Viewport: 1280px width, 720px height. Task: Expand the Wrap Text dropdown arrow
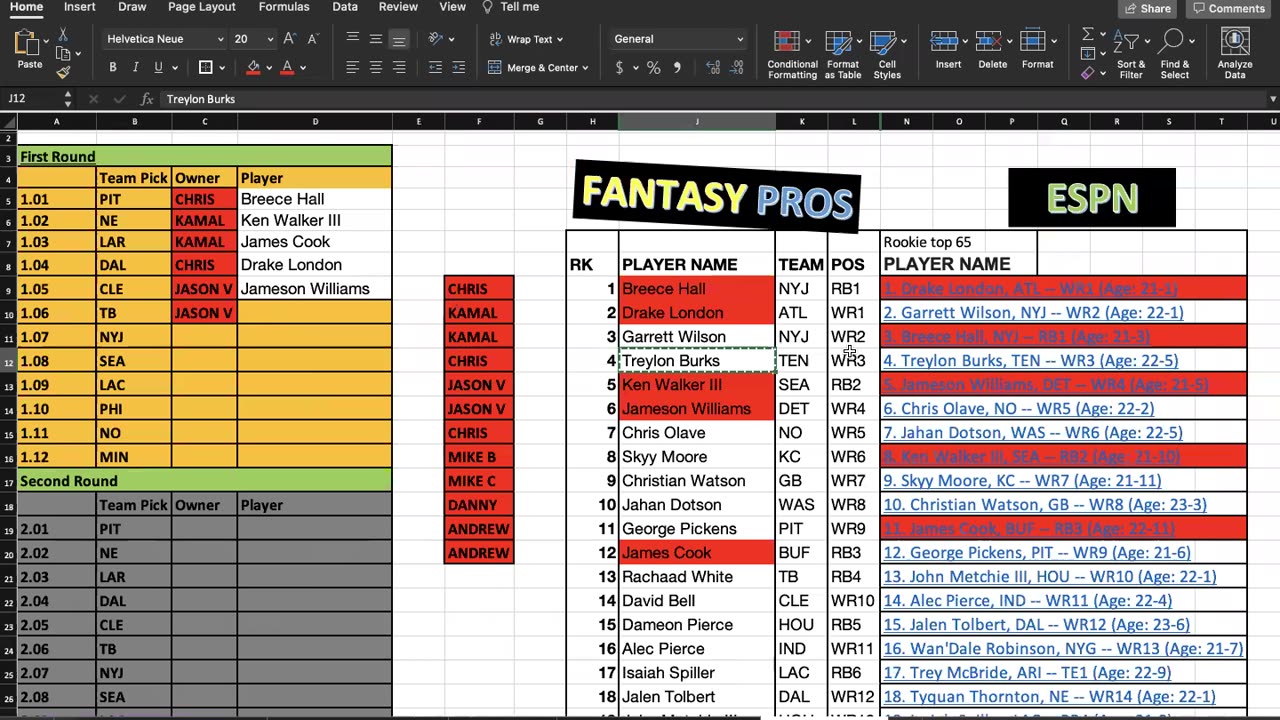(559, 39)
